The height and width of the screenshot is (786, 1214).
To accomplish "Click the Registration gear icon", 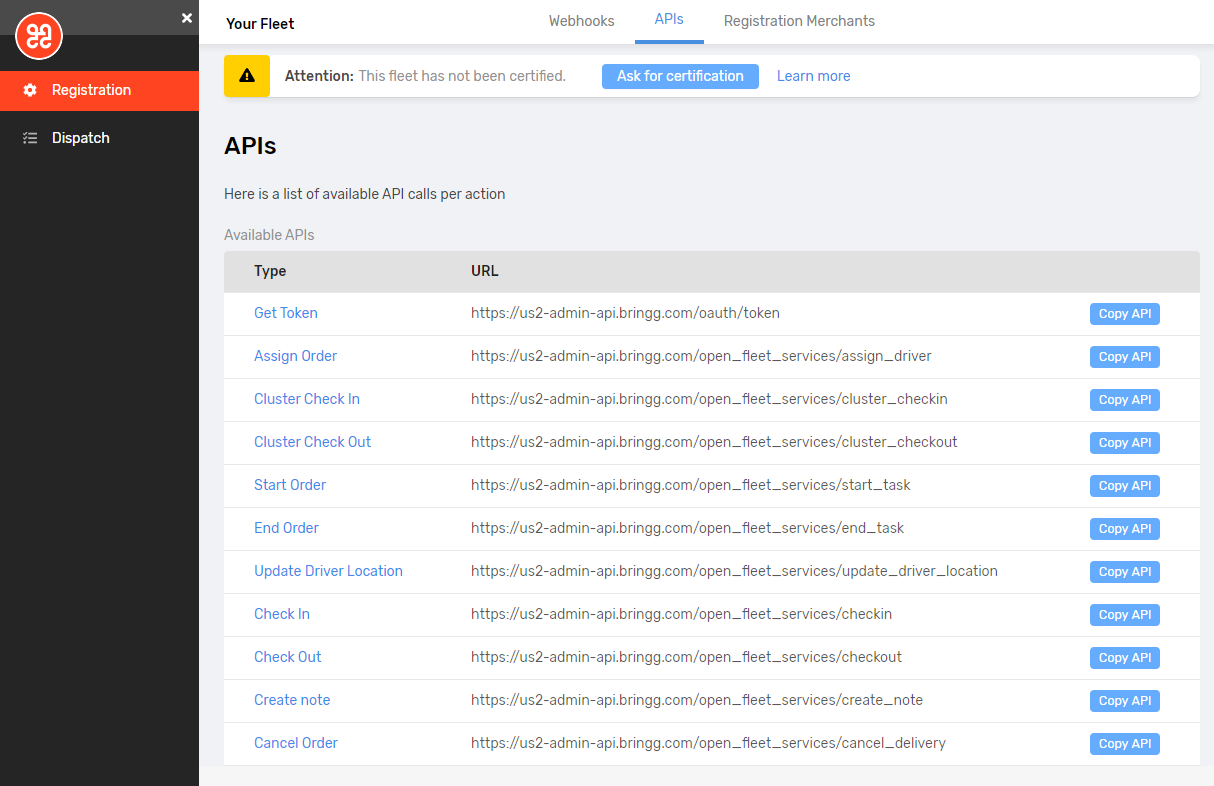I will [30, 90].
